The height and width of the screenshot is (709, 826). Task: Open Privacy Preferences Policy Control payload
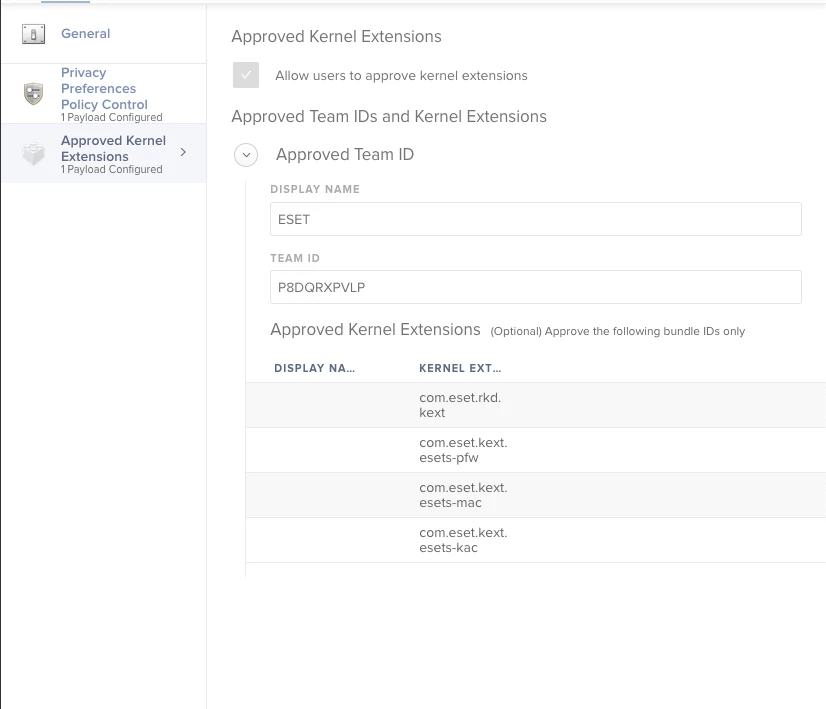(103, 94)
